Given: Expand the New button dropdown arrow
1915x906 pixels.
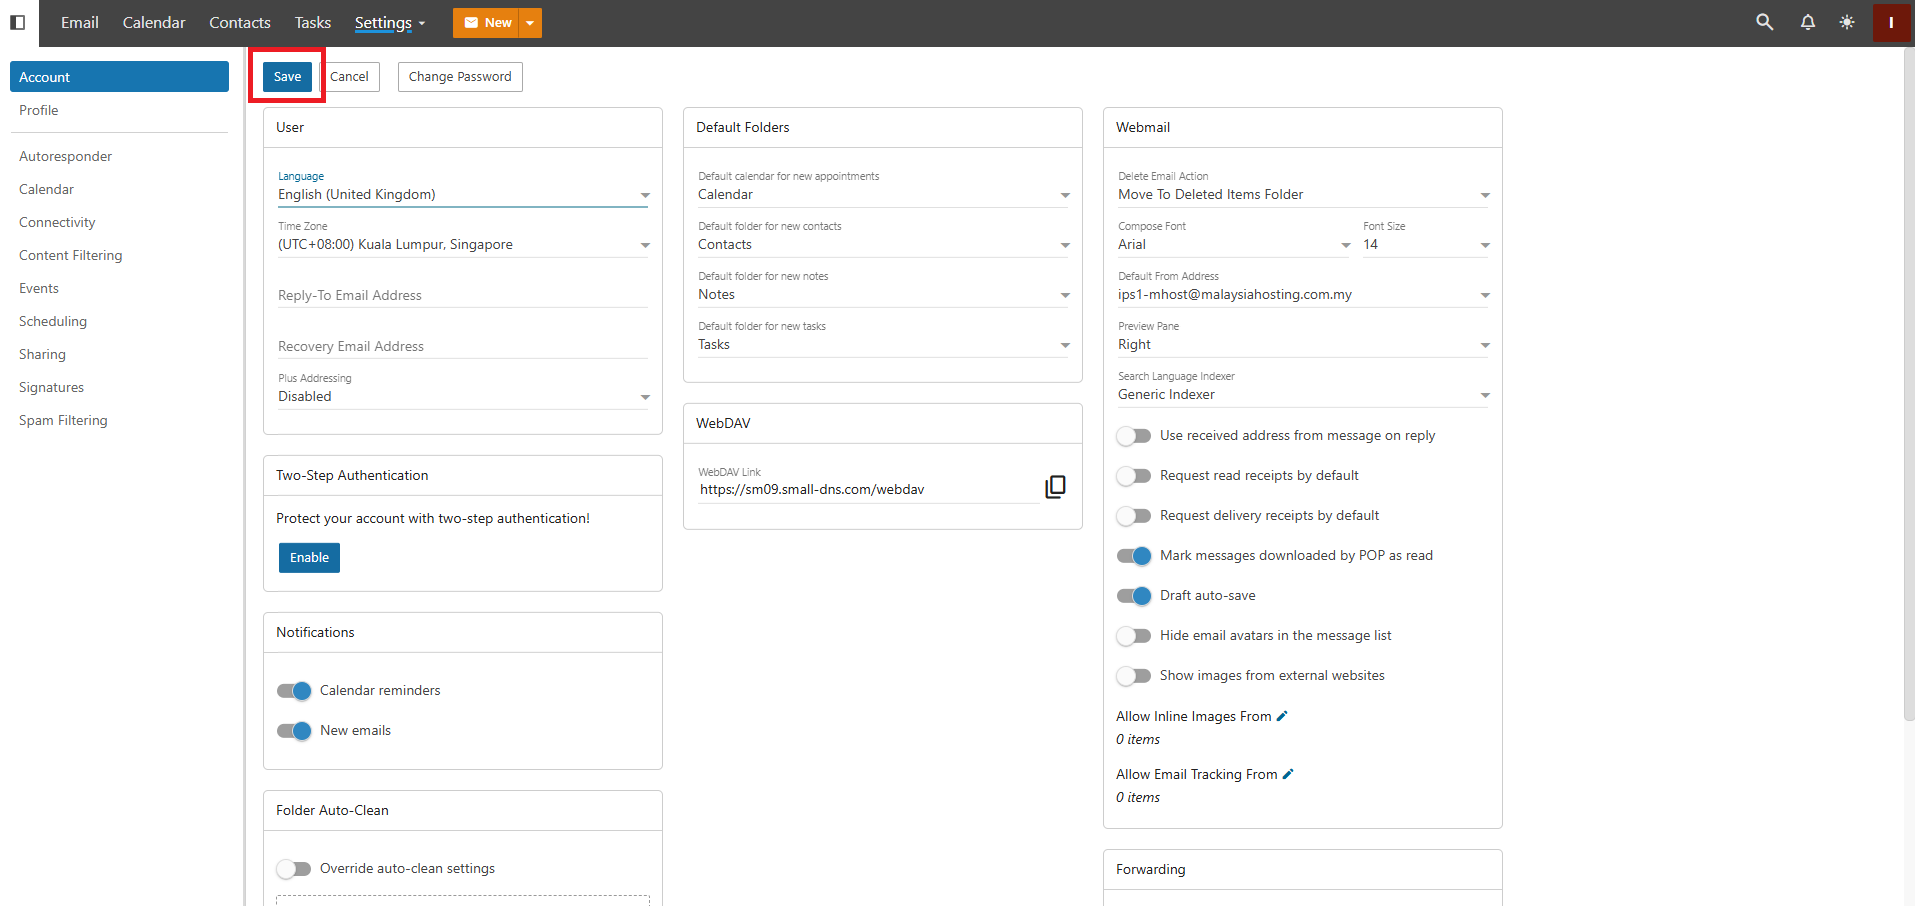Looking at the screenshot, I should click(x=530, y=23).
